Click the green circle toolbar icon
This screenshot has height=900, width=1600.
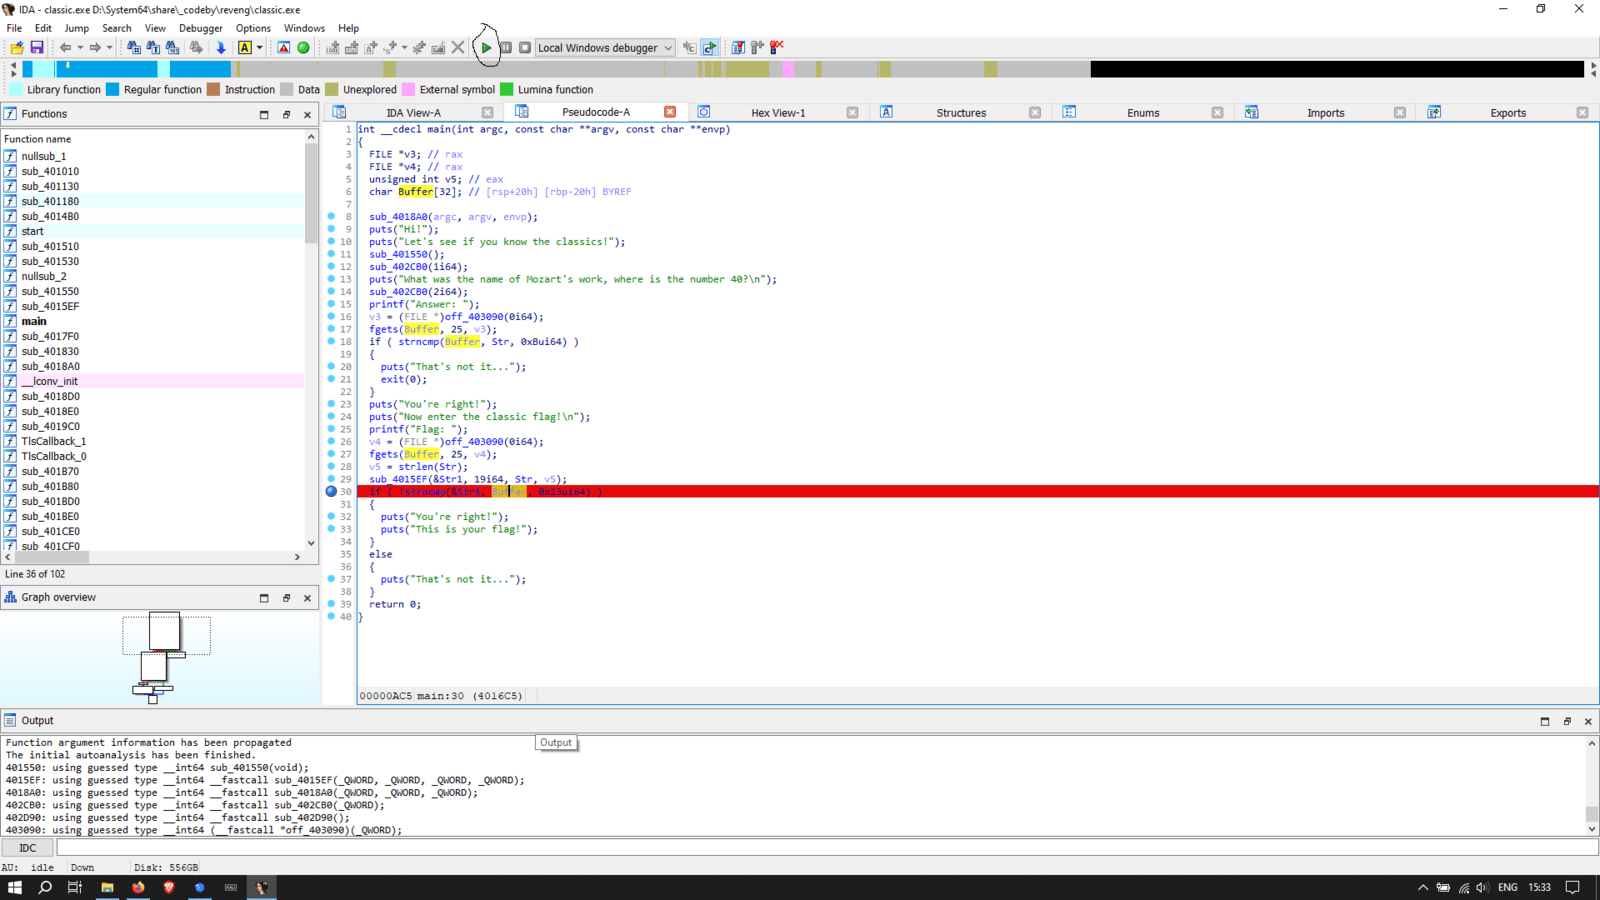tap(303, 48)
